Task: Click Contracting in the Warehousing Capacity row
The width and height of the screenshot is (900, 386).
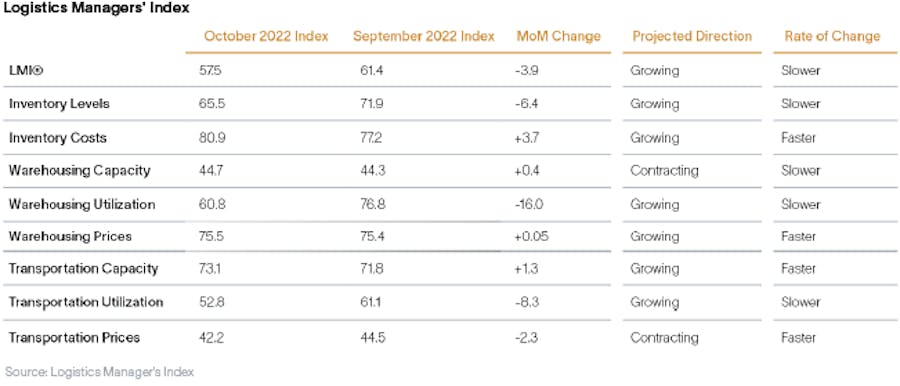Action: click(664, 171)
